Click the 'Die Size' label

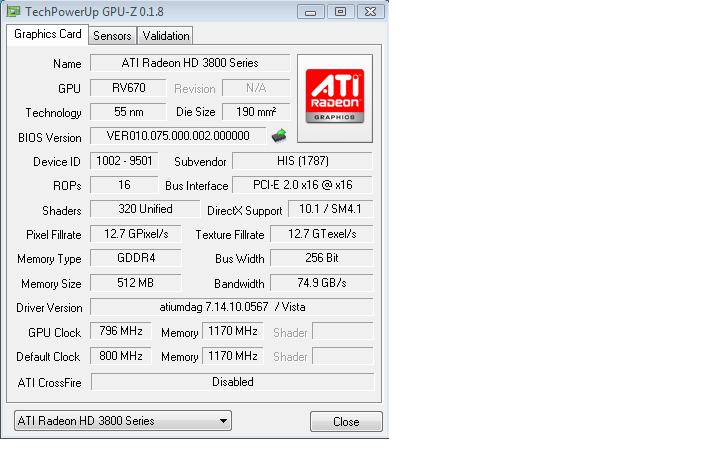(x=196, y=112)
